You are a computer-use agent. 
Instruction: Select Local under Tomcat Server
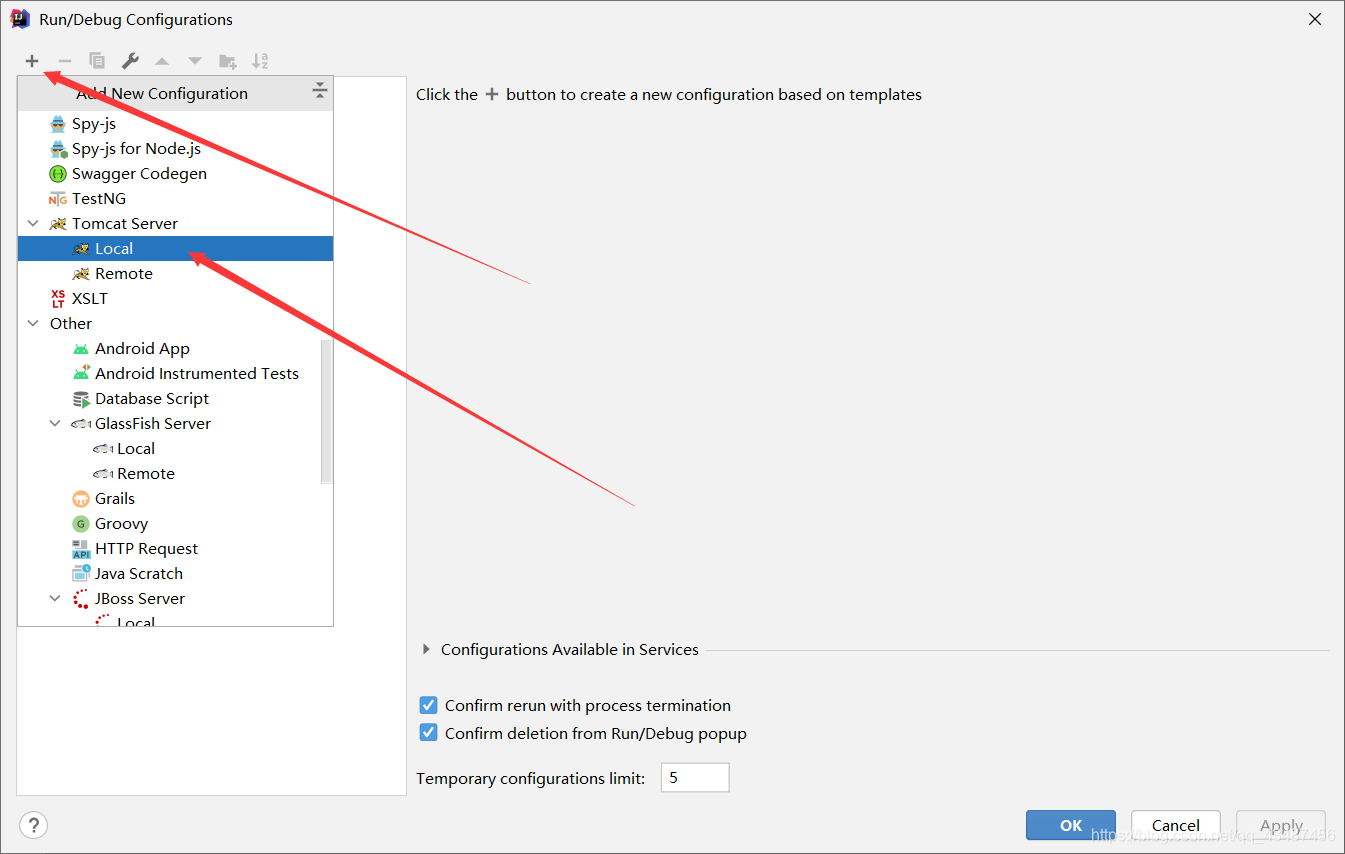pos(175,249)
